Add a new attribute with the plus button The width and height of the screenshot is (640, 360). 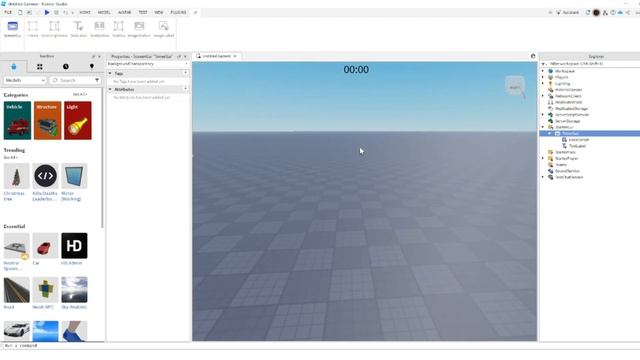185,89
